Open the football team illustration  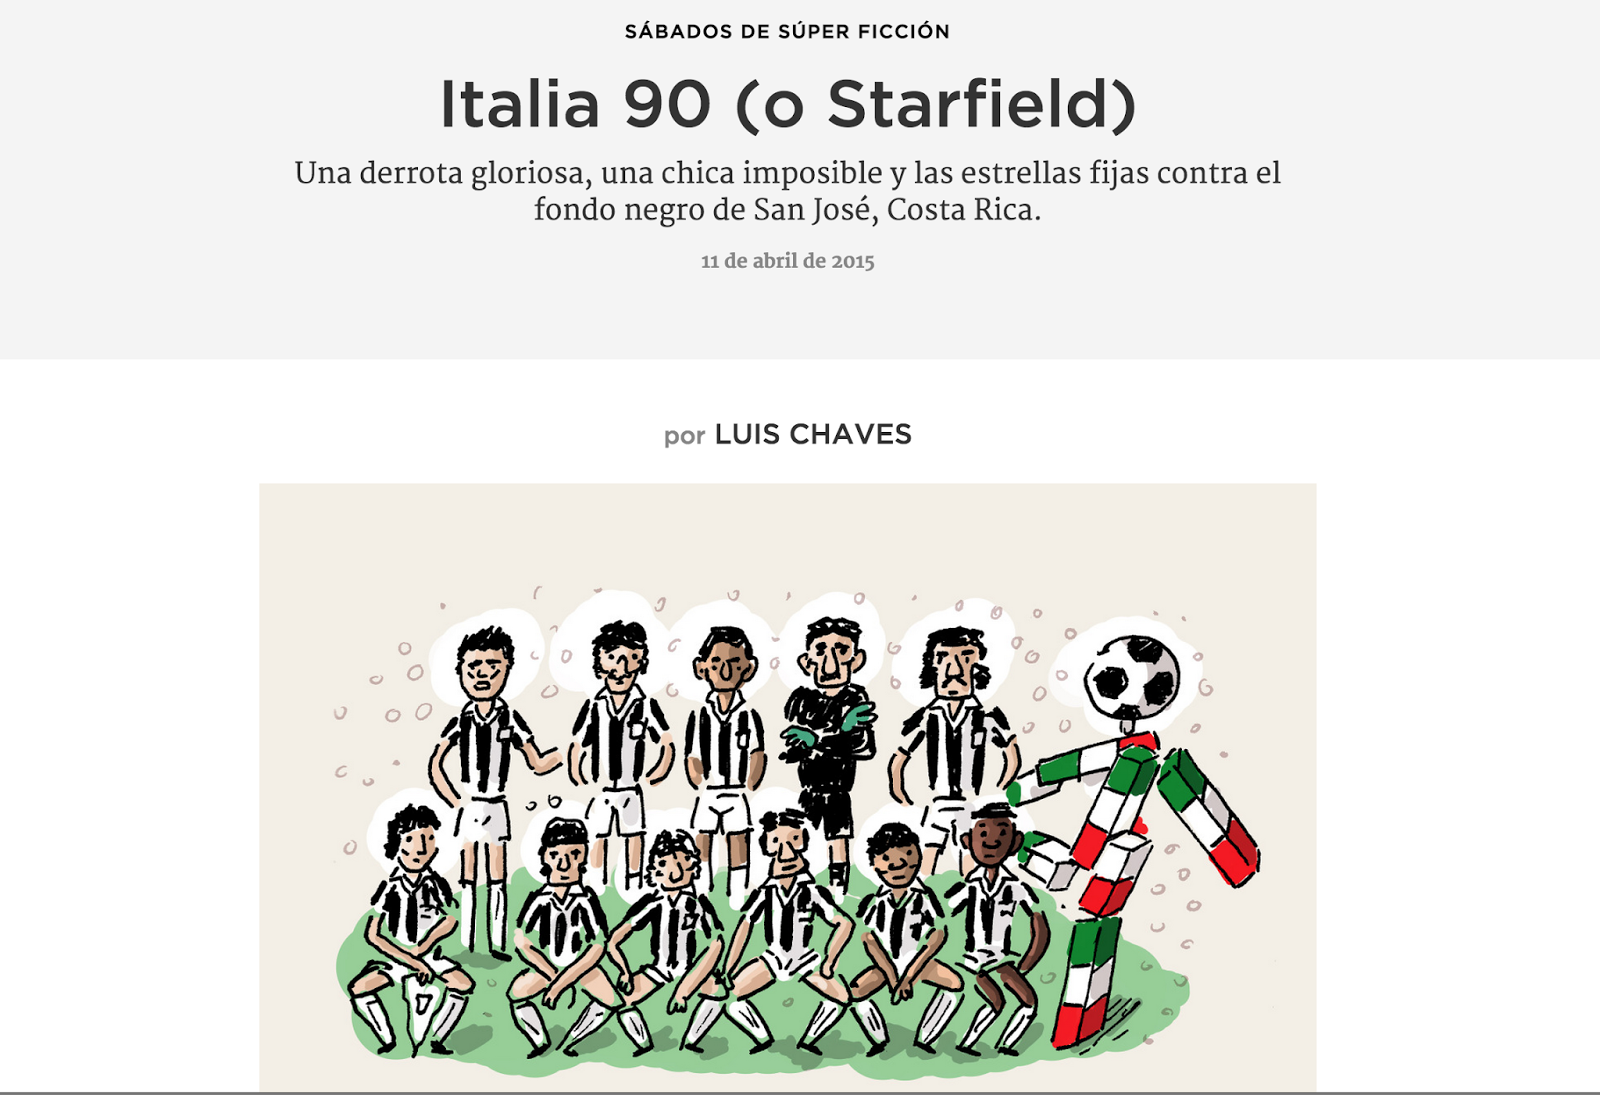point(788,788)
